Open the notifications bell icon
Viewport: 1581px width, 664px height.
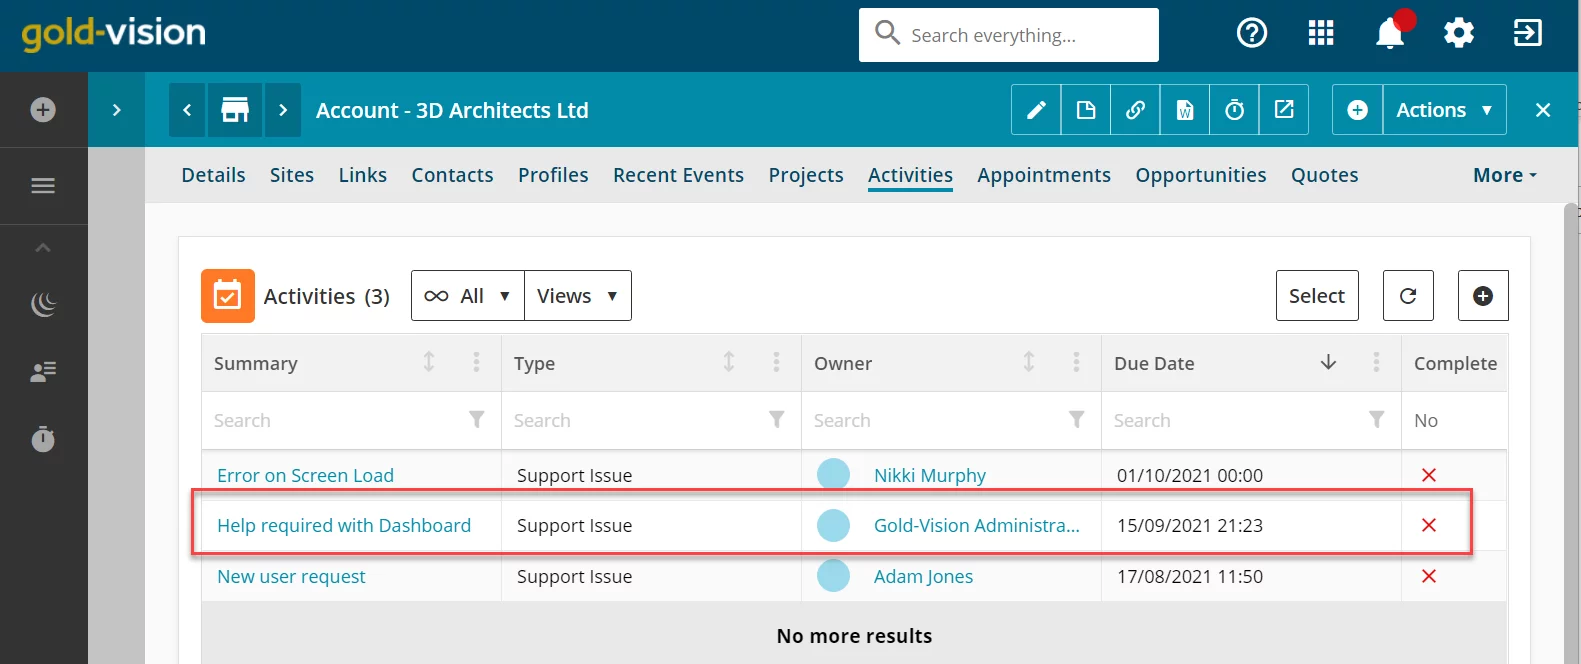[x=1390, y=33]
